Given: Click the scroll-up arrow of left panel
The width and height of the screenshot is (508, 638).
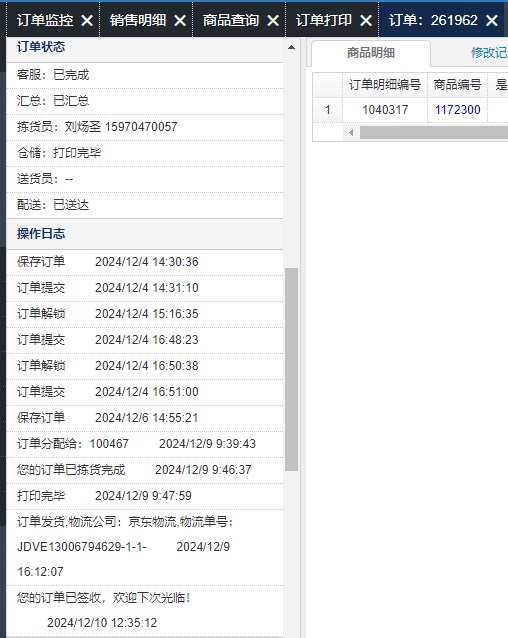Looking at the screenshot, I should [291, 48].
